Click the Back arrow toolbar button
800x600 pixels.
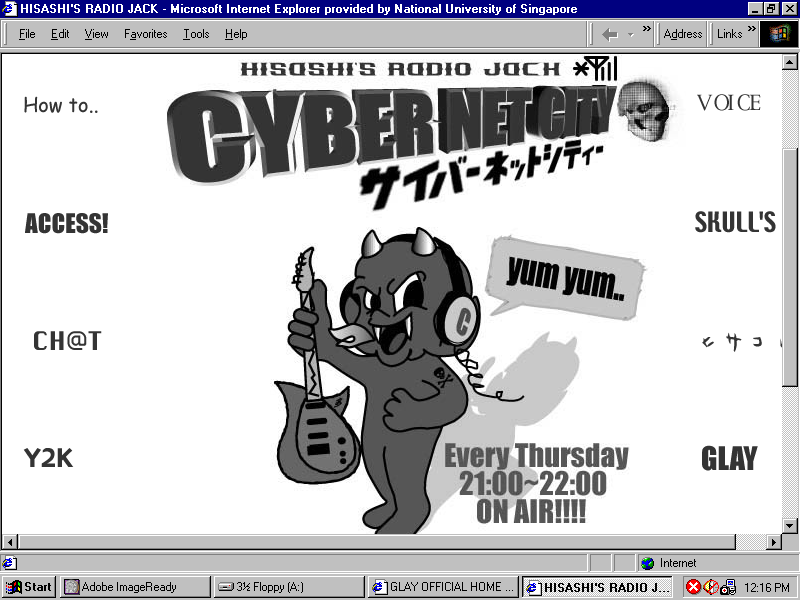(x=609, y=34)
